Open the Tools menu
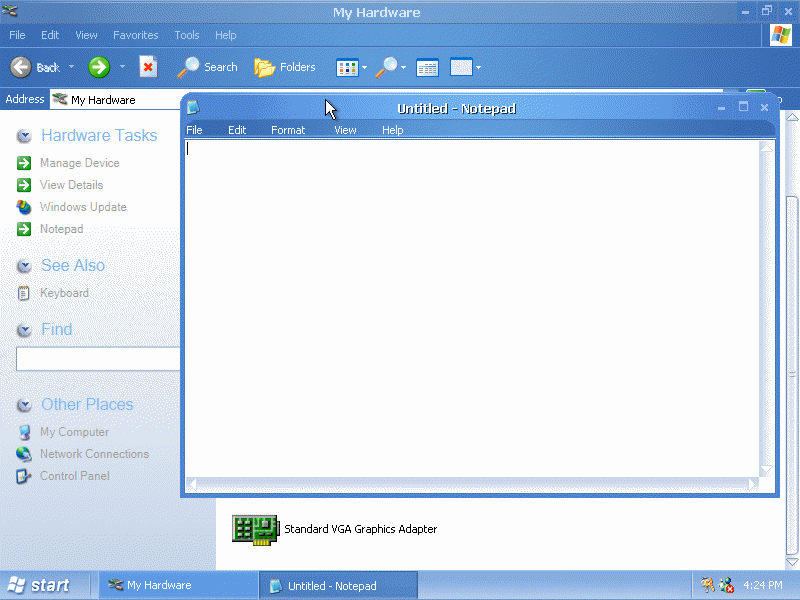Viewport: 800px width, 600px height. [187, 35]
